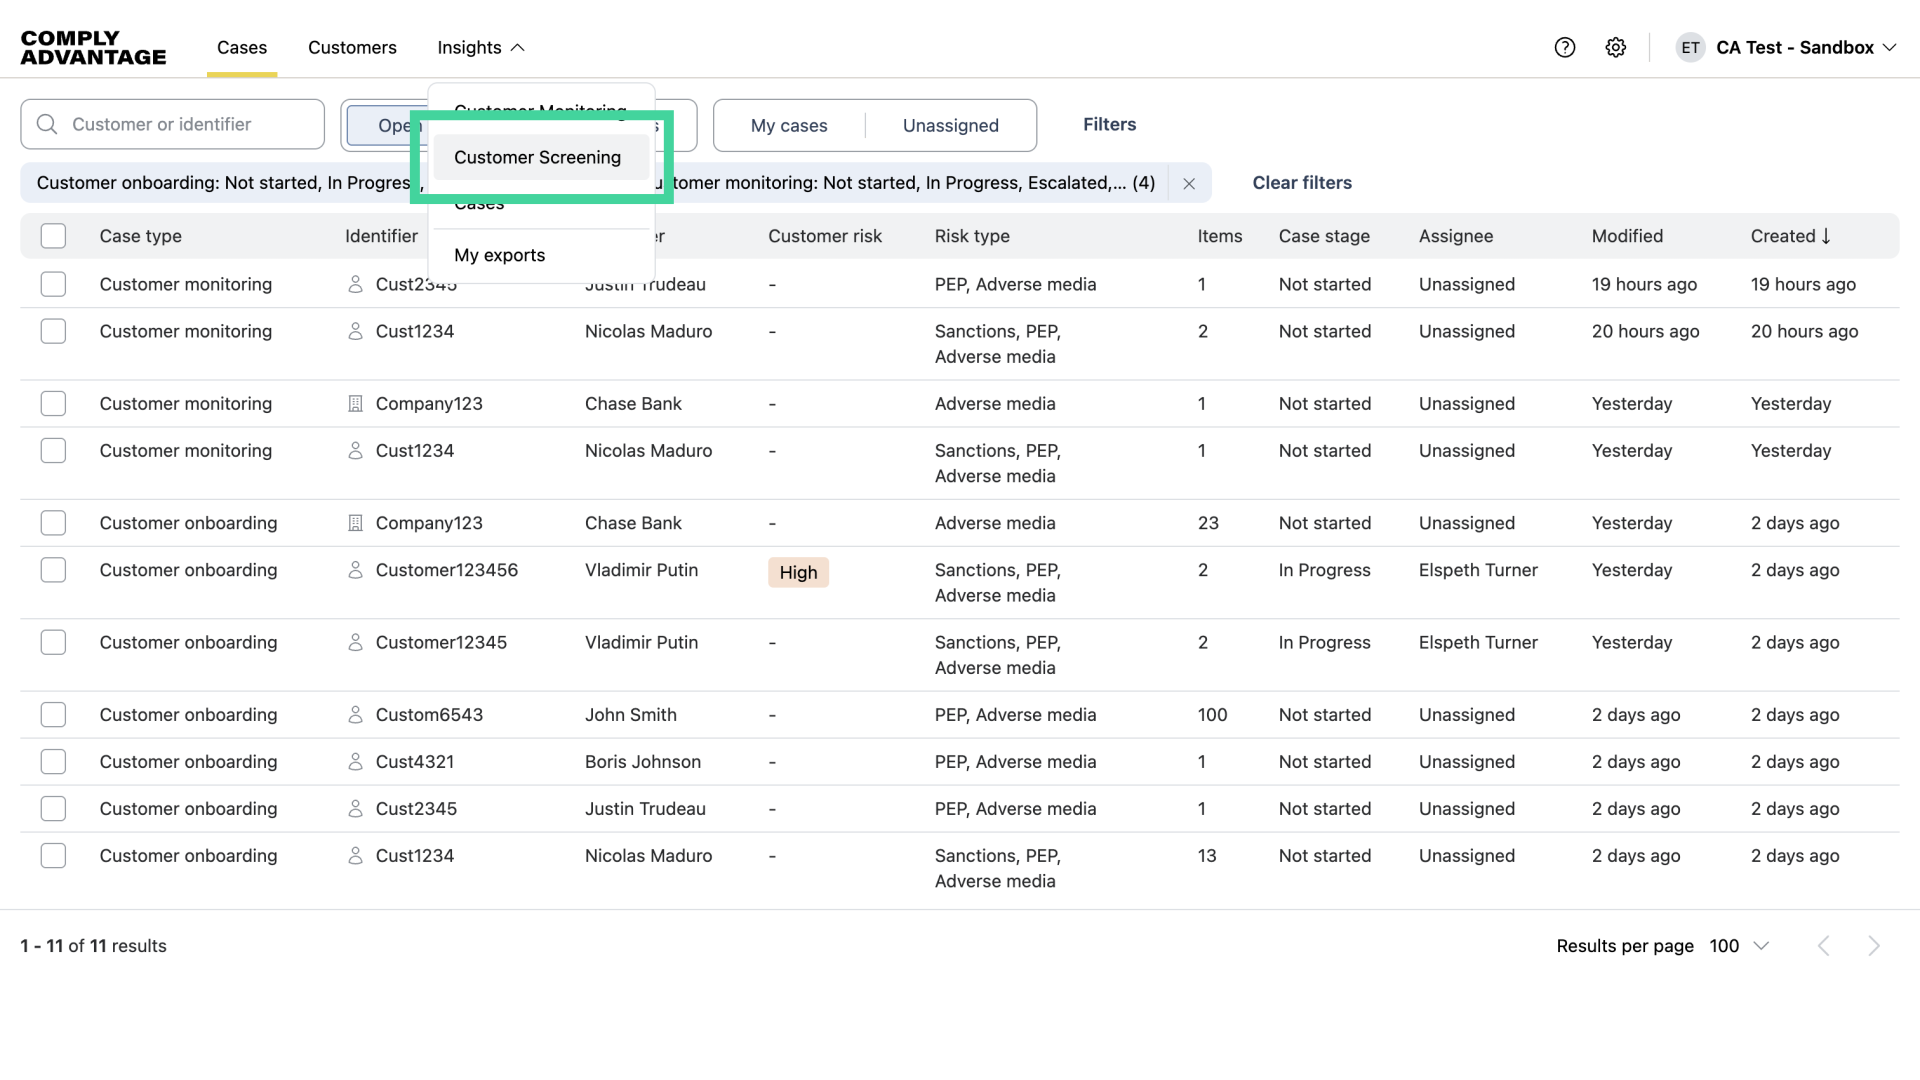This screenshot has width=1920, height=1080.
Task: Open the settings gear icon
Action: (x=1616, y=47)
